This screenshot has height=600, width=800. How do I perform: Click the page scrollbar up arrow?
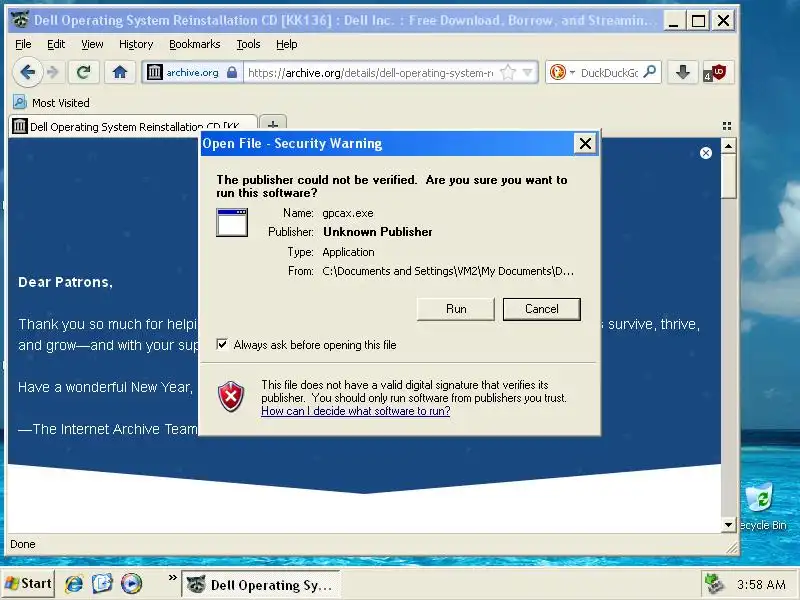coord(728,146)
